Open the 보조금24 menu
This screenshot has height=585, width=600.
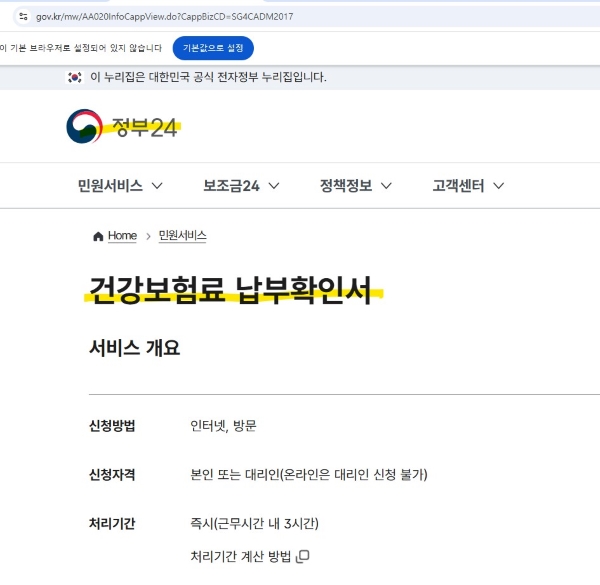pyautogui.click(x=231, y=186)
